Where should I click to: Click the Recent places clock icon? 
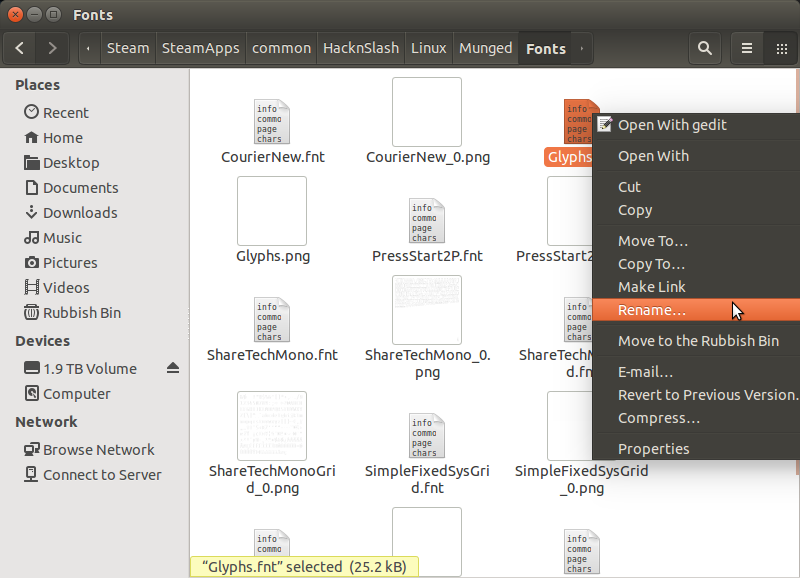31,112
